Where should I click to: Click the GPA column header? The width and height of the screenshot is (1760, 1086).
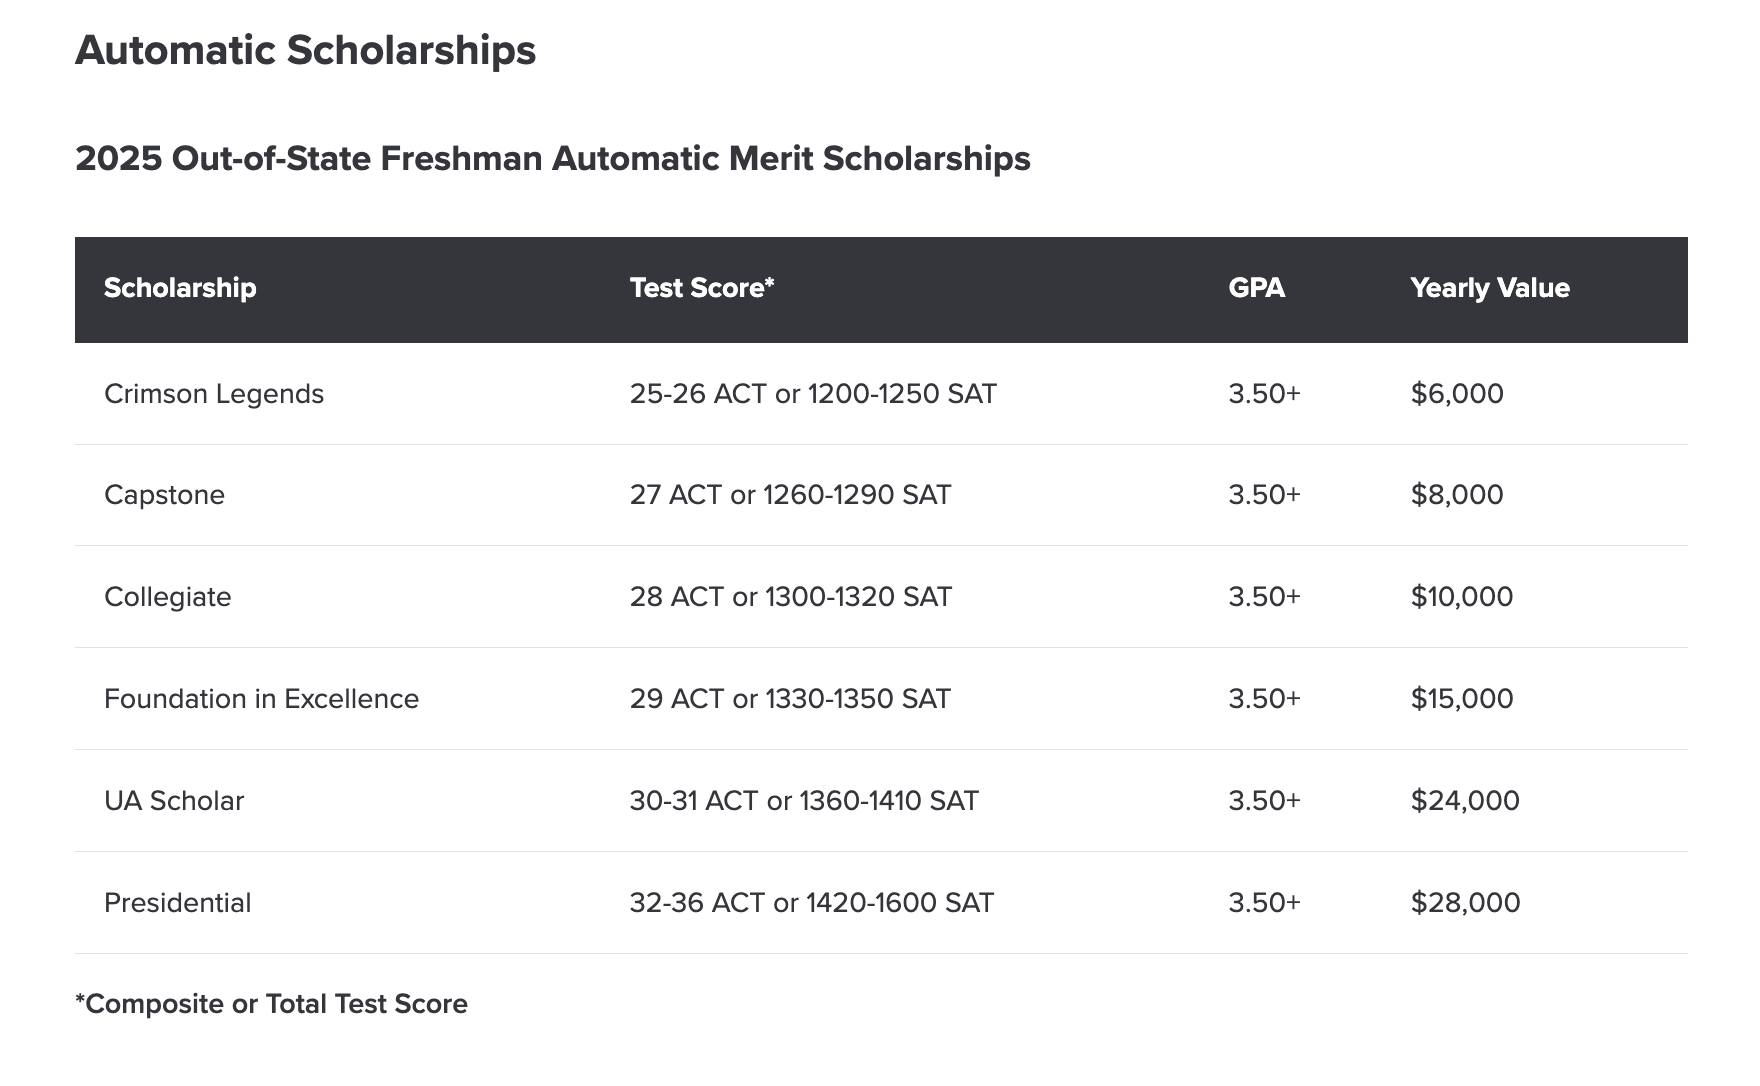1257,288
